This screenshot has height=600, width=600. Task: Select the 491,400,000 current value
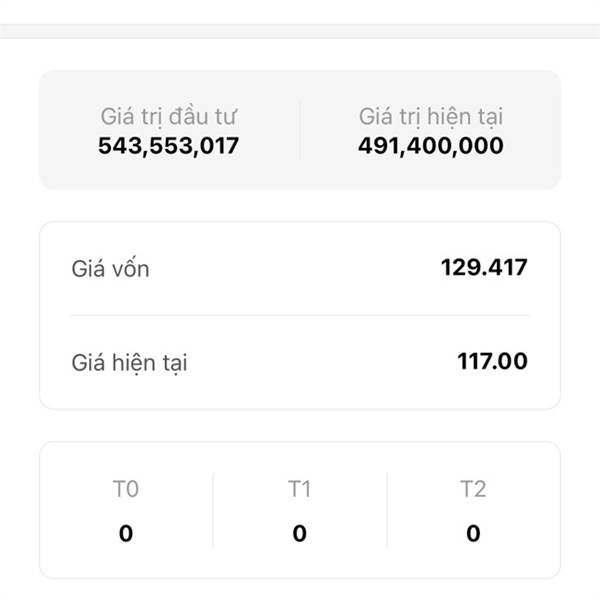pyautogui.click(x=431, y=146)
